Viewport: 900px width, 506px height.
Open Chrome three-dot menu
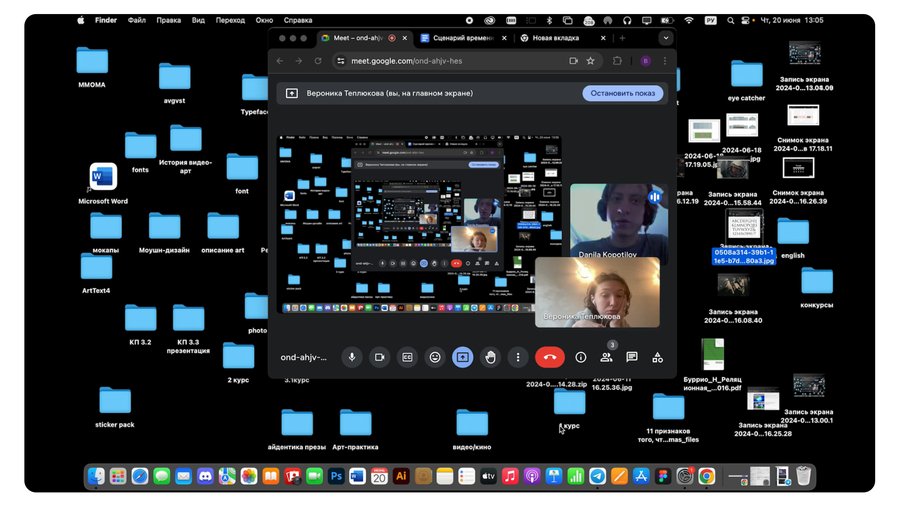pyautogui.click(x=665, y=61)
